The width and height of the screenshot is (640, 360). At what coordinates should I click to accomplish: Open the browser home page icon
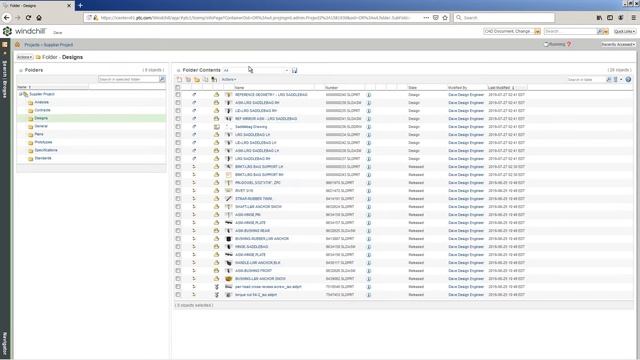pyautogui.click(x=39, y=18)
